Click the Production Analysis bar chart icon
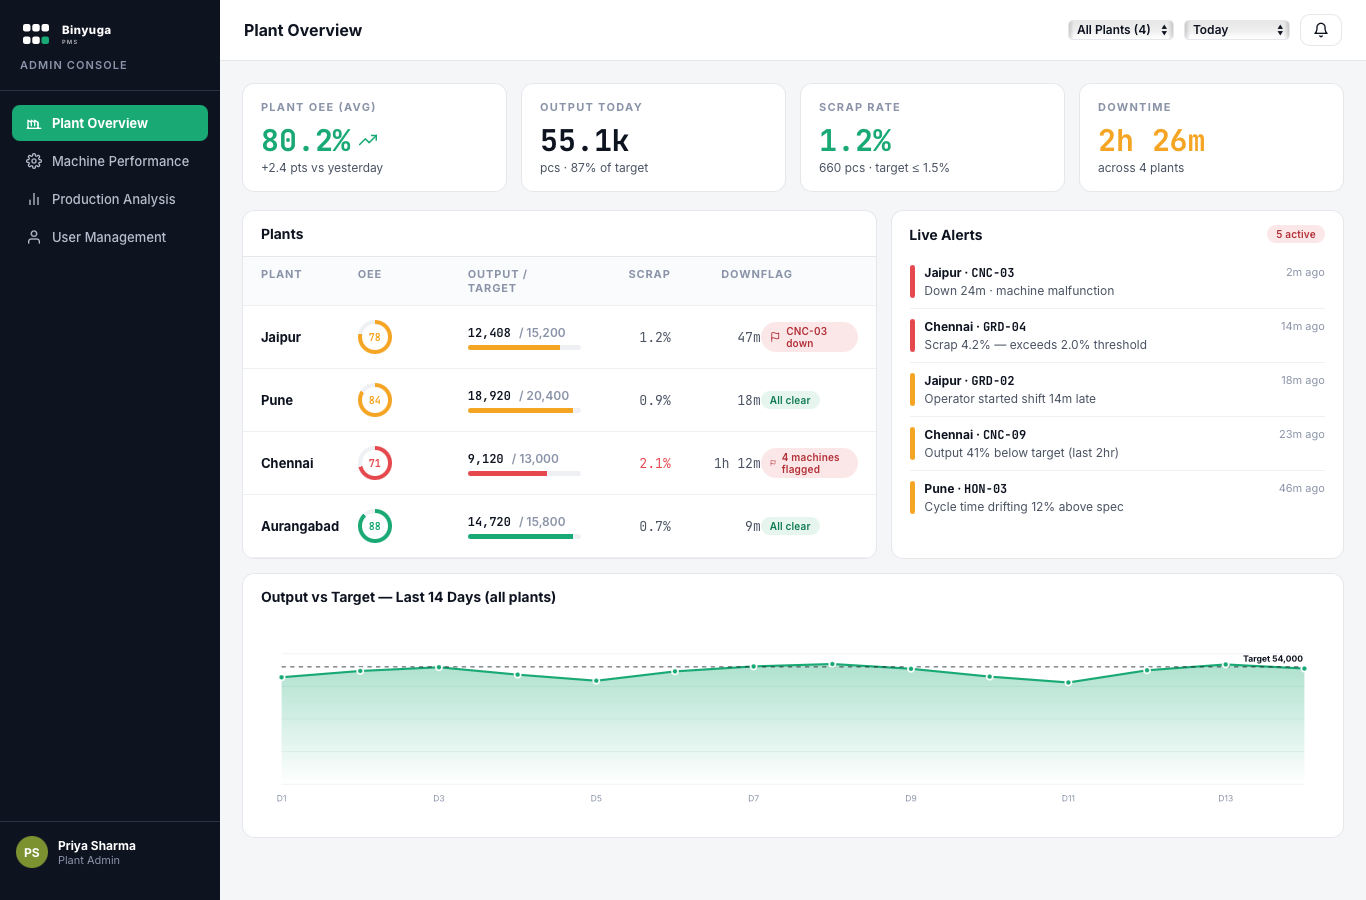The width and height of the screenshot is (1366, 900). pyautogui.click(x=33, y=199)
